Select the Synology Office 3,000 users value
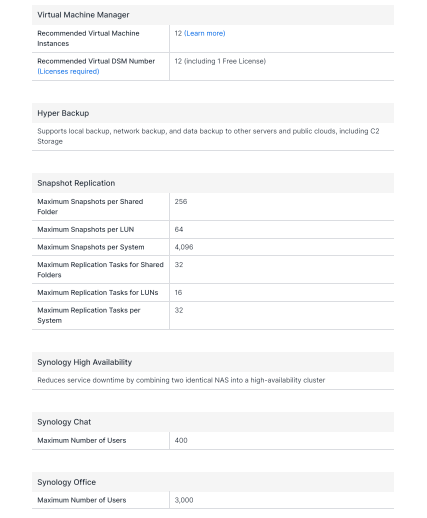 (x=184, y=500)
